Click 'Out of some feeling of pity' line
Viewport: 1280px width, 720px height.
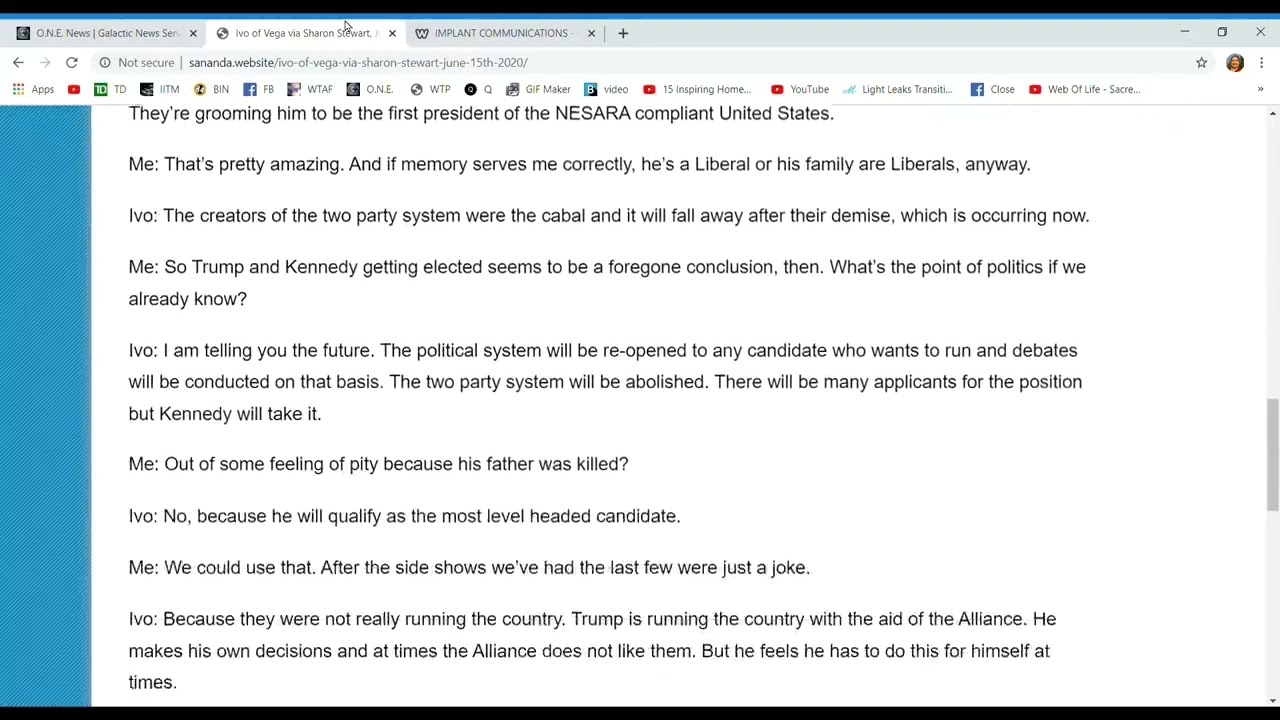378,464
